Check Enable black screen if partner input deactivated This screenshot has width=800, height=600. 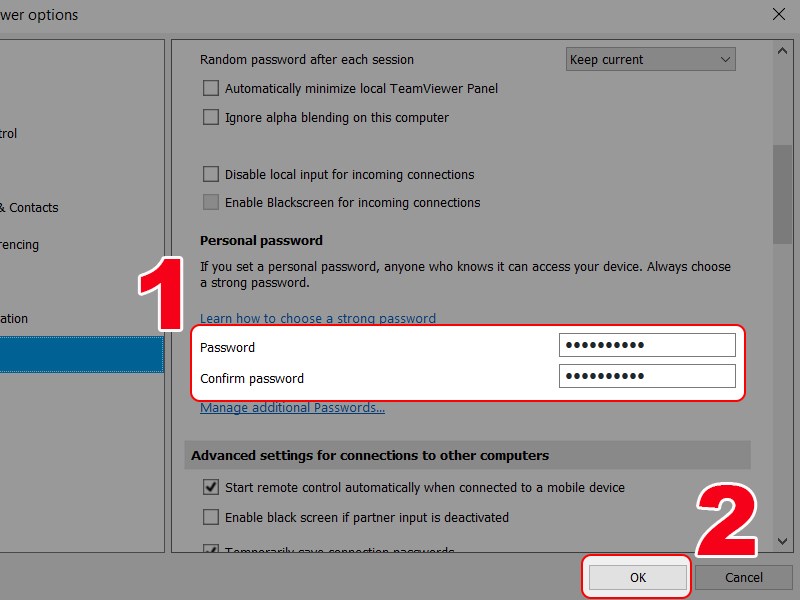point(211,517)
